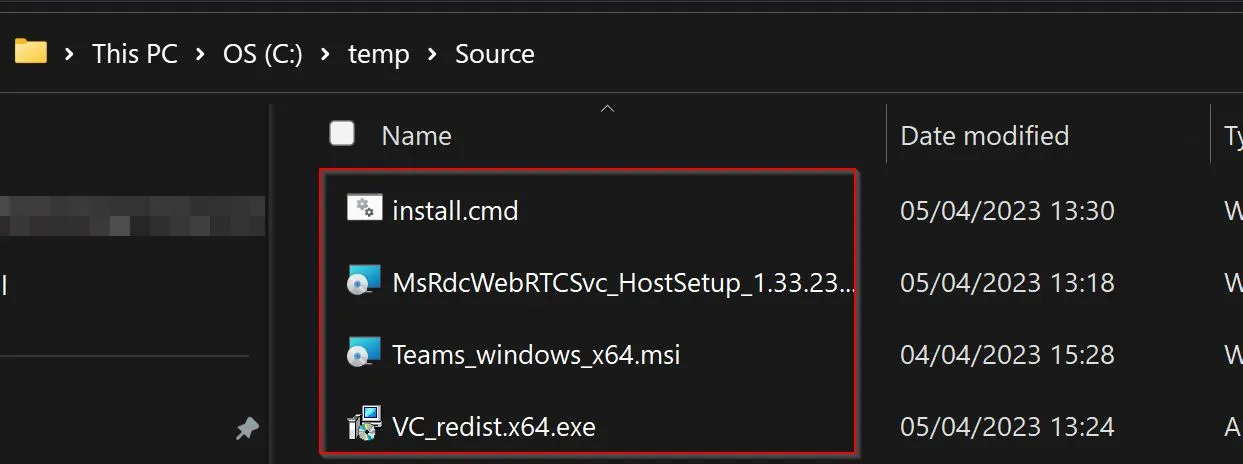Expand the chevron before This PC

point(70,54)
